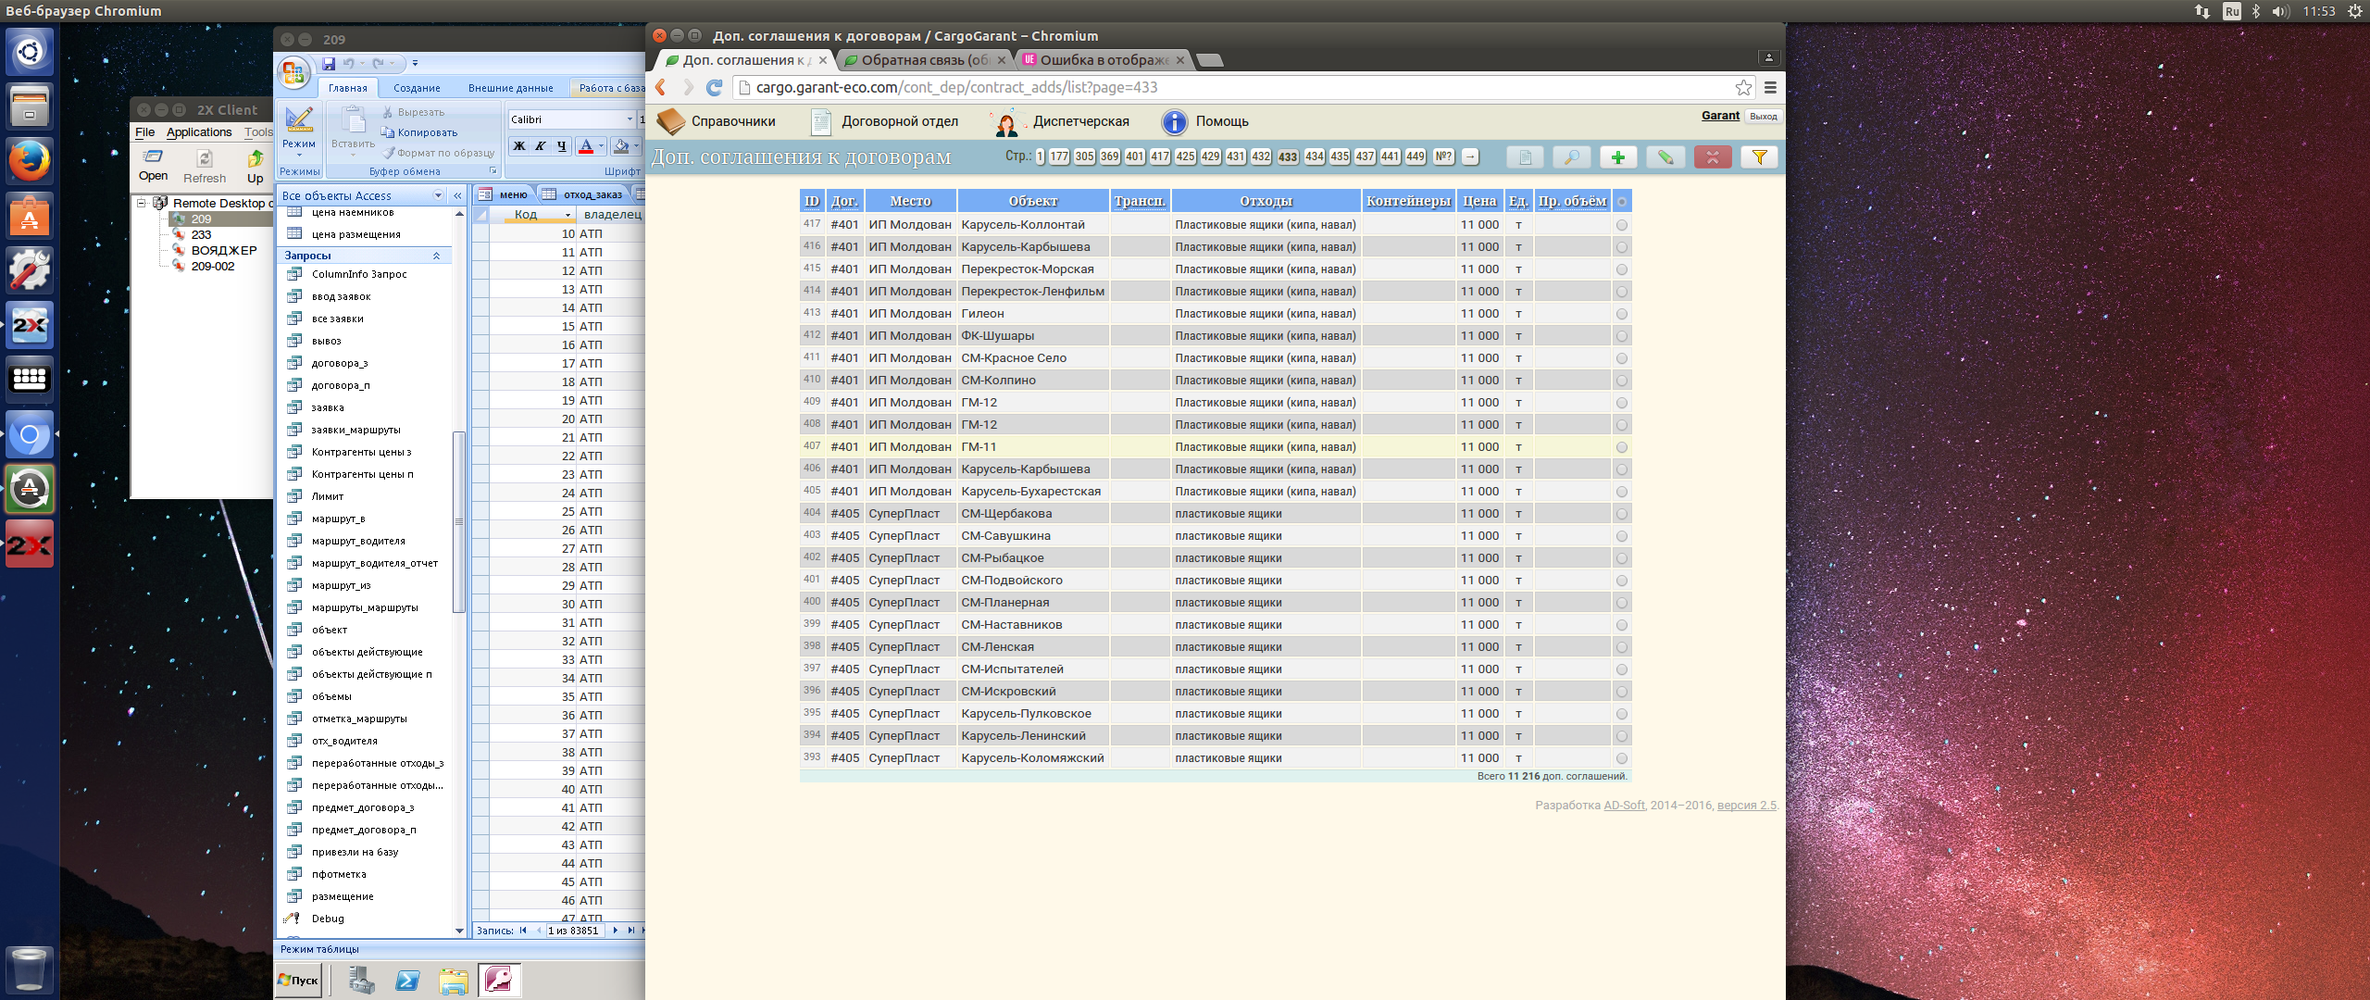The image size is (2370, 1000).
Task: Open Диспетчерская section
Action: tap(1060, 121)
